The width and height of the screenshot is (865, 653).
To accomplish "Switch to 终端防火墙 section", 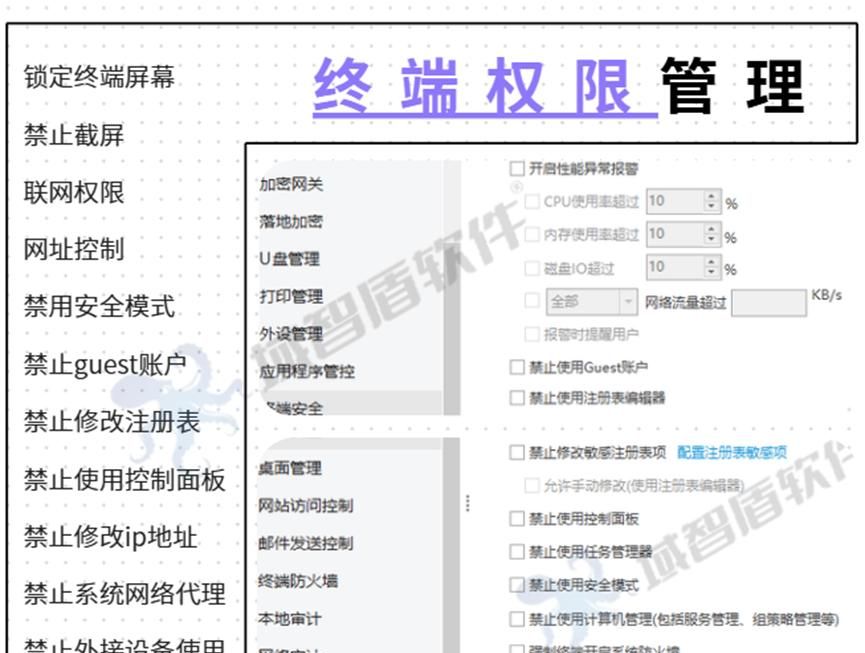I will click(x=298, y=581).
